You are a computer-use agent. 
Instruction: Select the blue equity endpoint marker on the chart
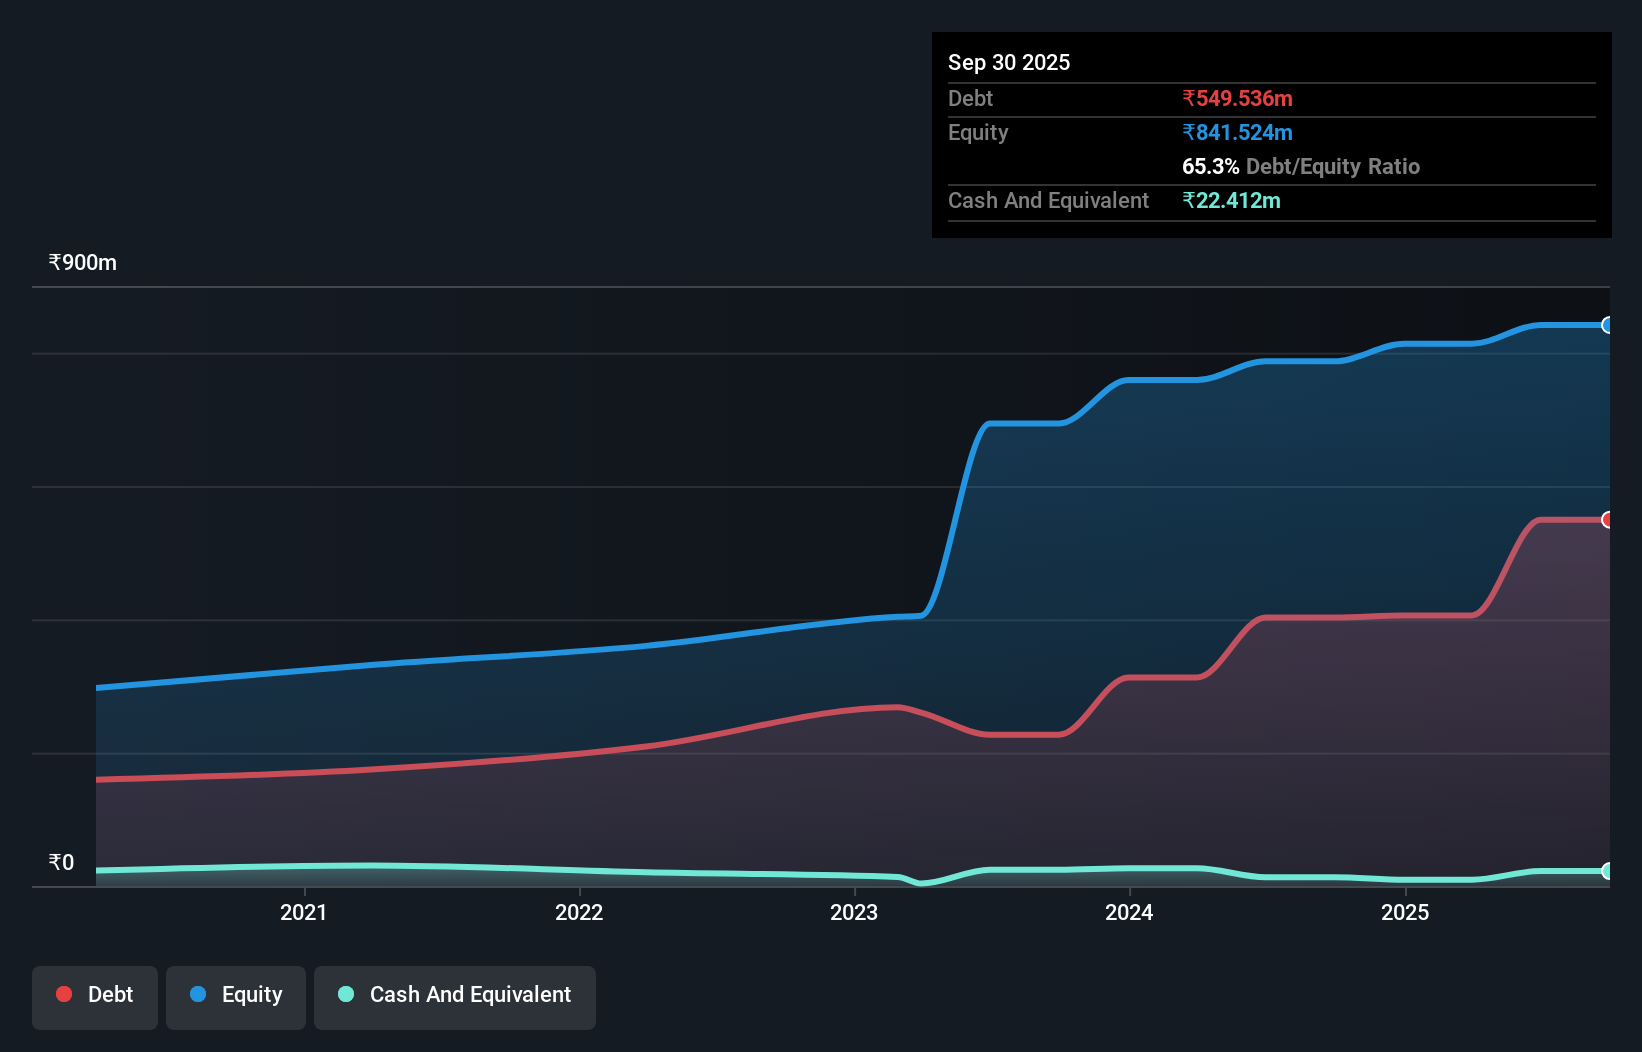(1606, 325)
